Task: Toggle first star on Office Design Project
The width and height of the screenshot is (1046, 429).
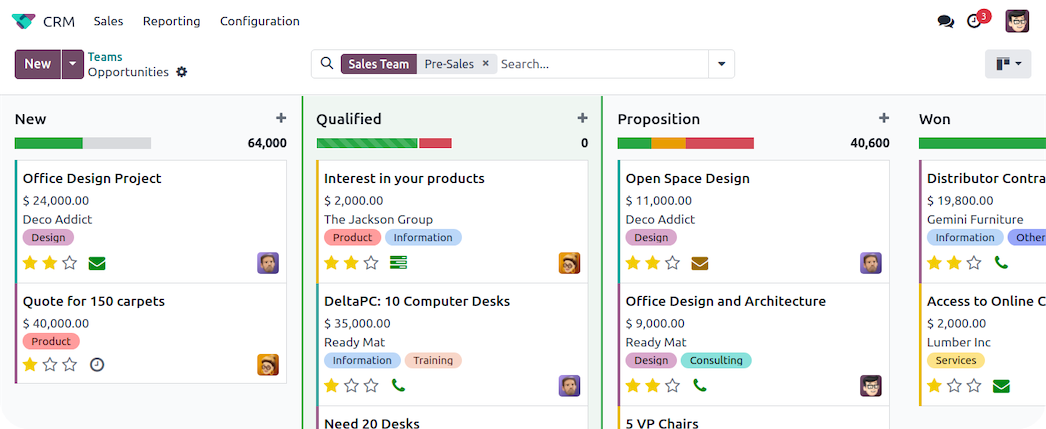Action: [30, 263]
